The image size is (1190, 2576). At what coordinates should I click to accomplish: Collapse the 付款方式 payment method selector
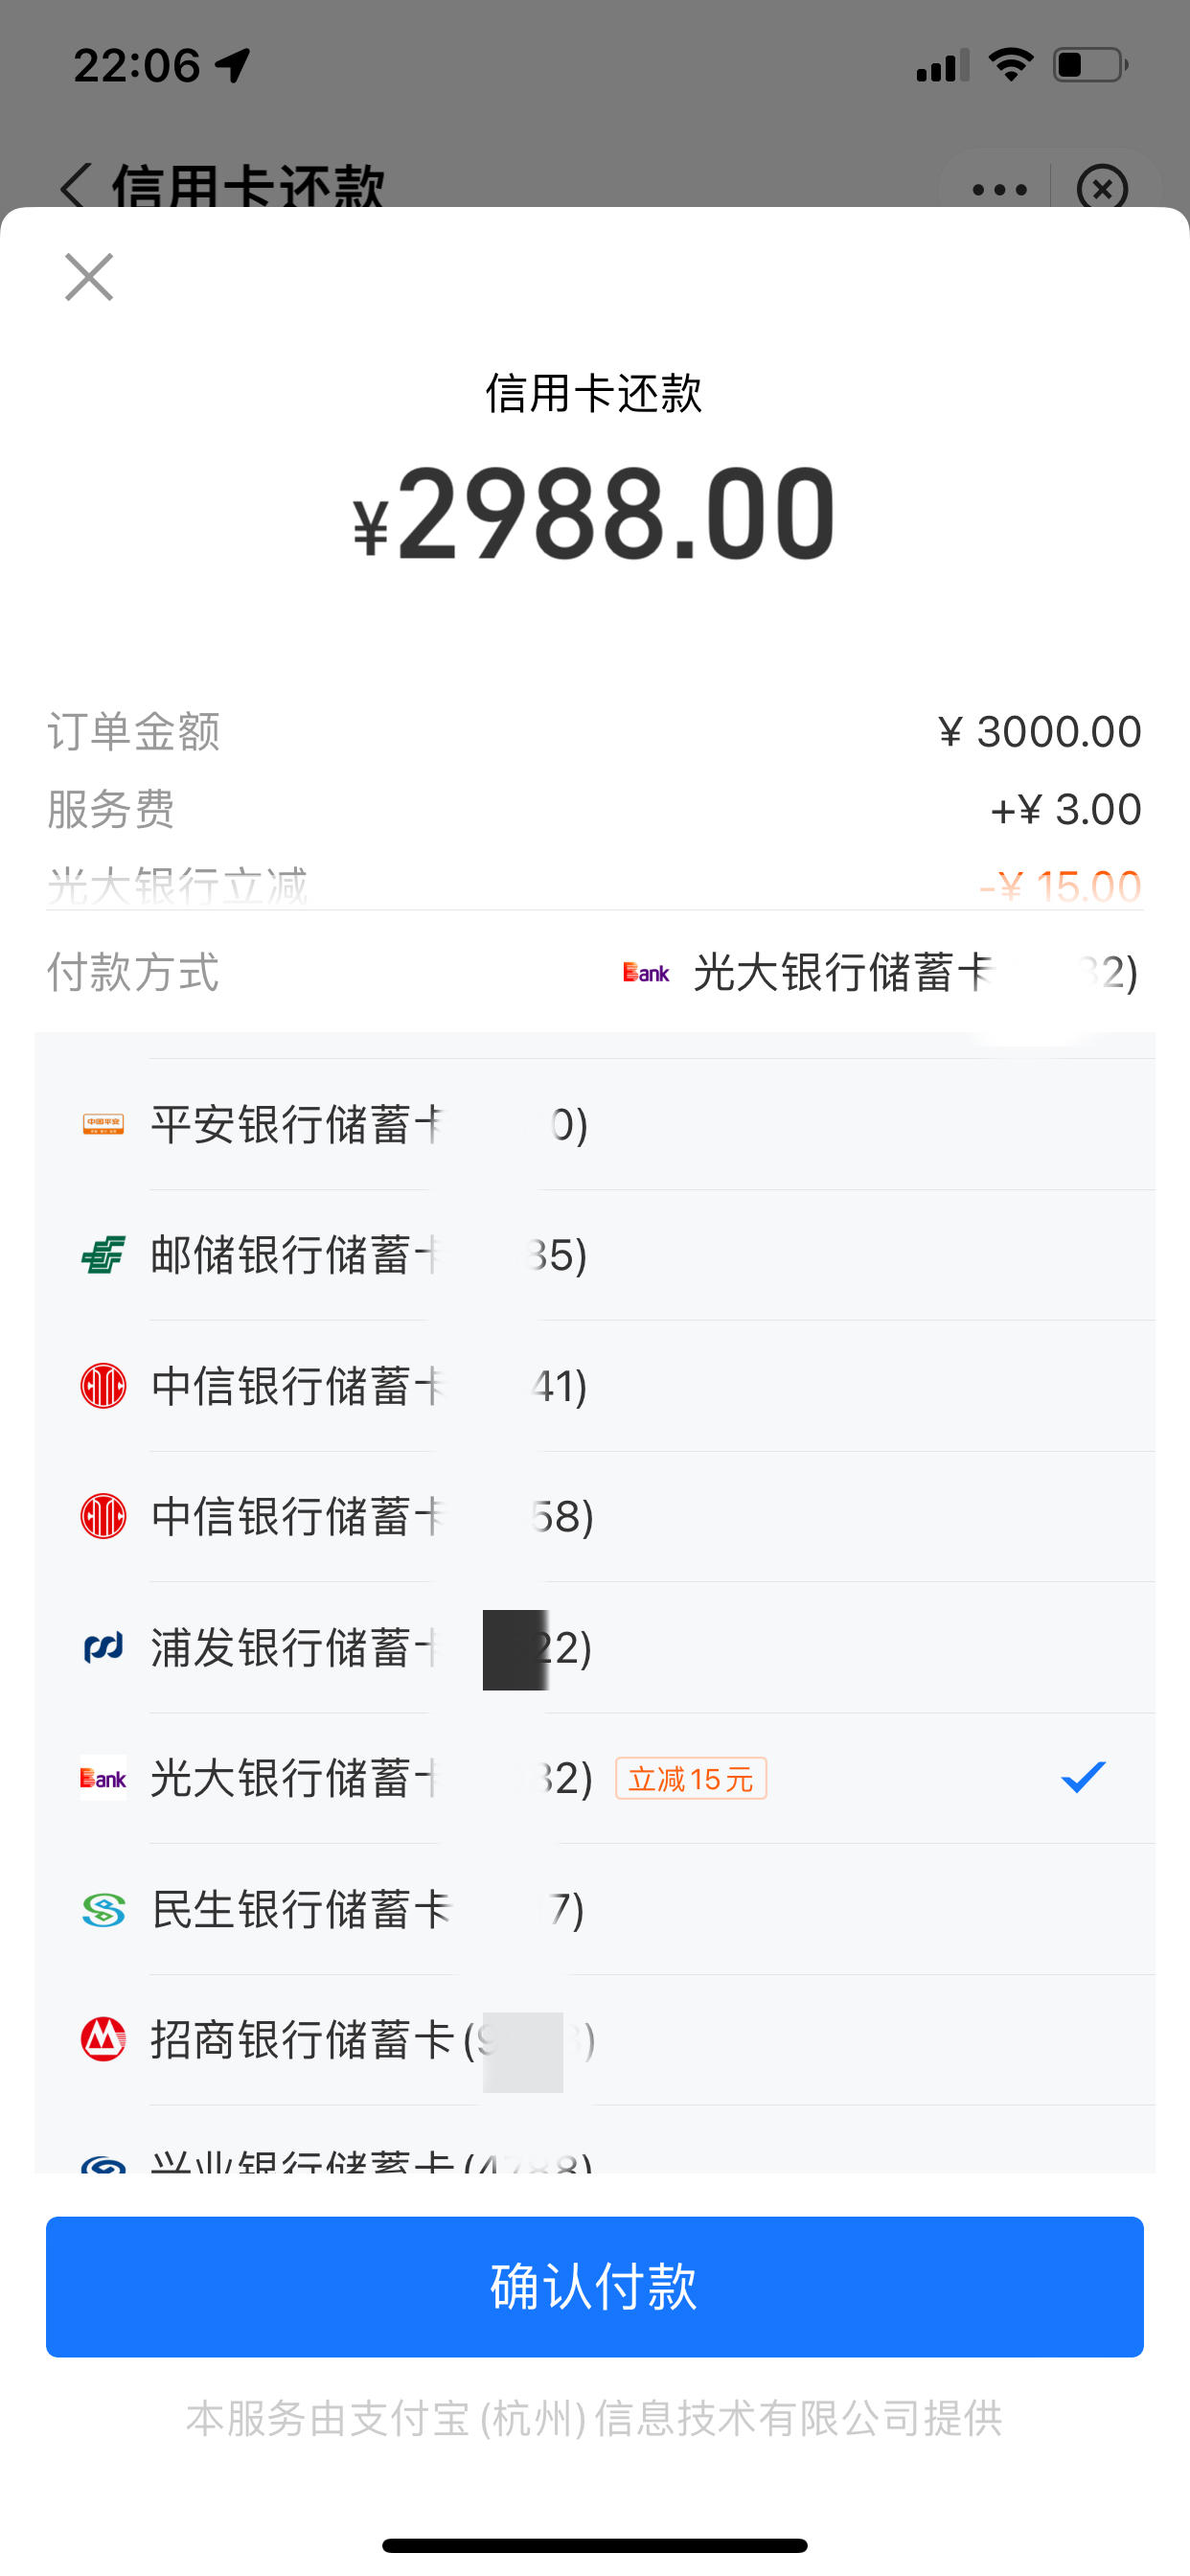595,972
